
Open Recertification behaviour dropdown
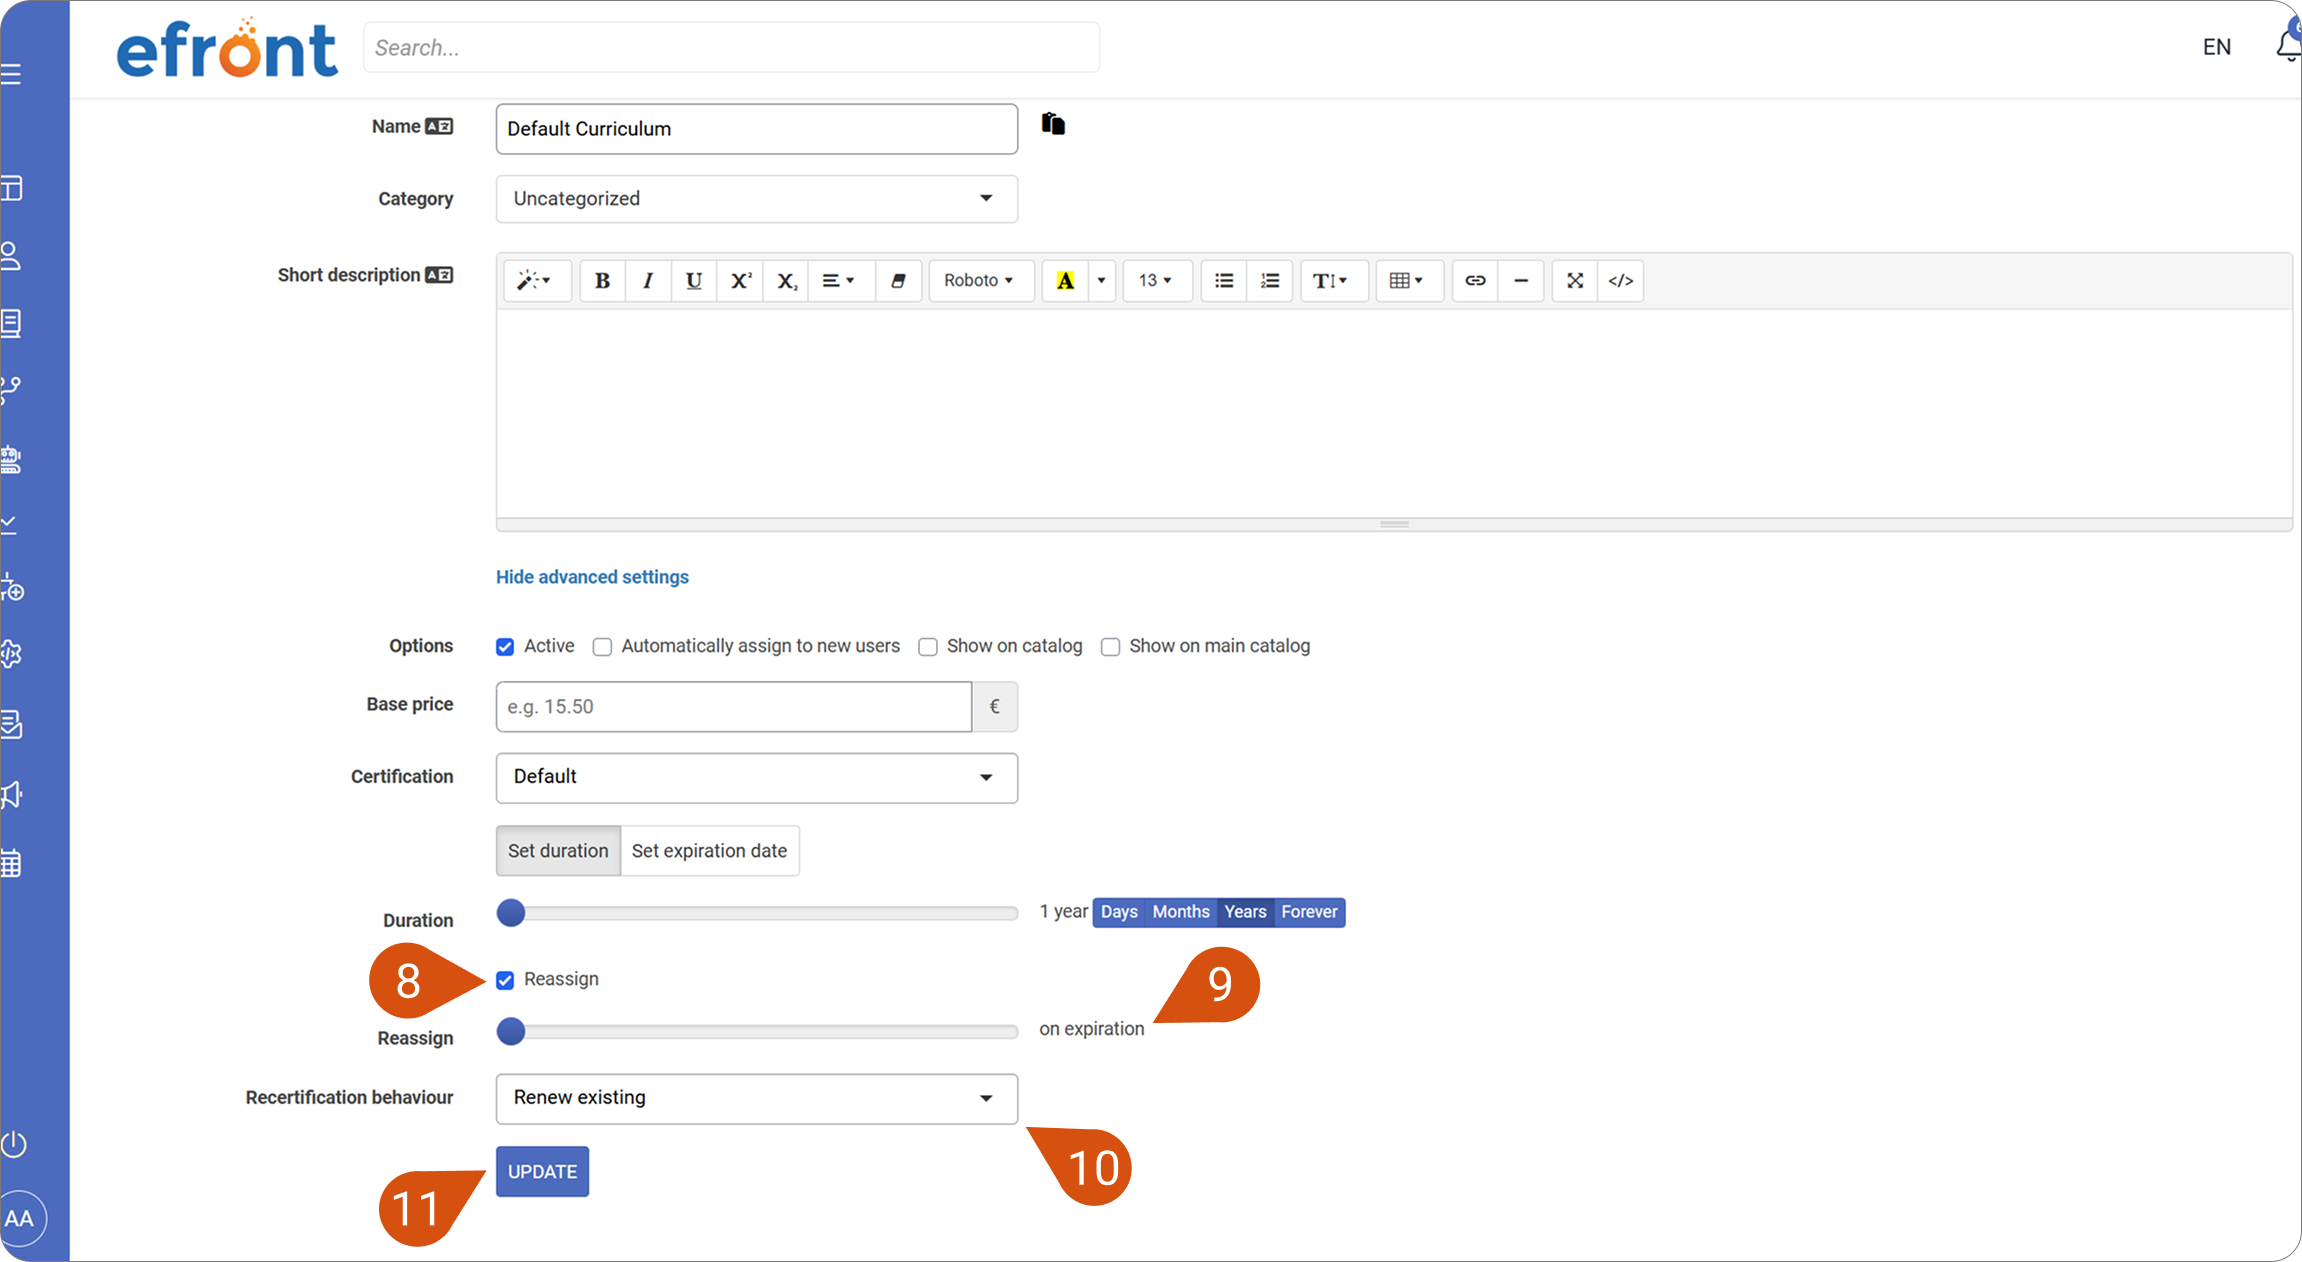pos(757,1099)
